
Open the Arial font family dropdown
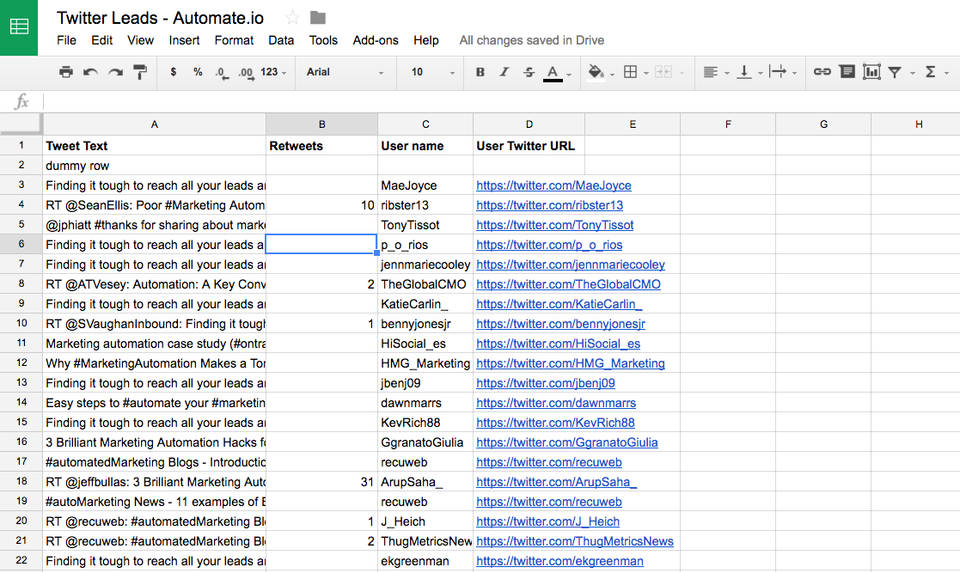click(345, 72)
